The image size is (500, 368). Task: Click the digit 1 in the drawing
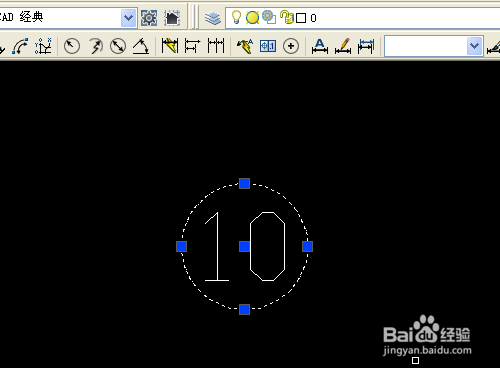coord(216,246)
